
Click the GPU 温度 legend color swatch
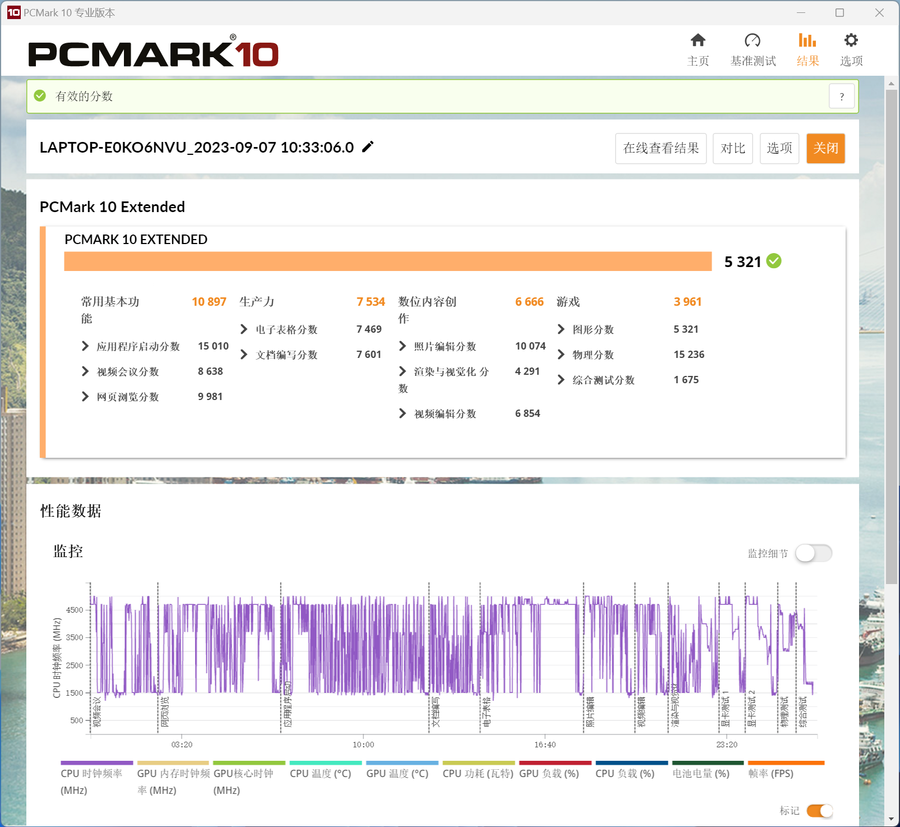[402, 763]
